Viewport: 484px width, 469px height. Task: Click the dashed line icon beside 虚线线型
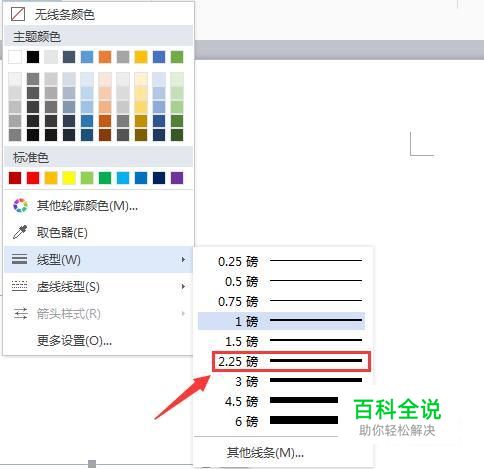point(20,286)
